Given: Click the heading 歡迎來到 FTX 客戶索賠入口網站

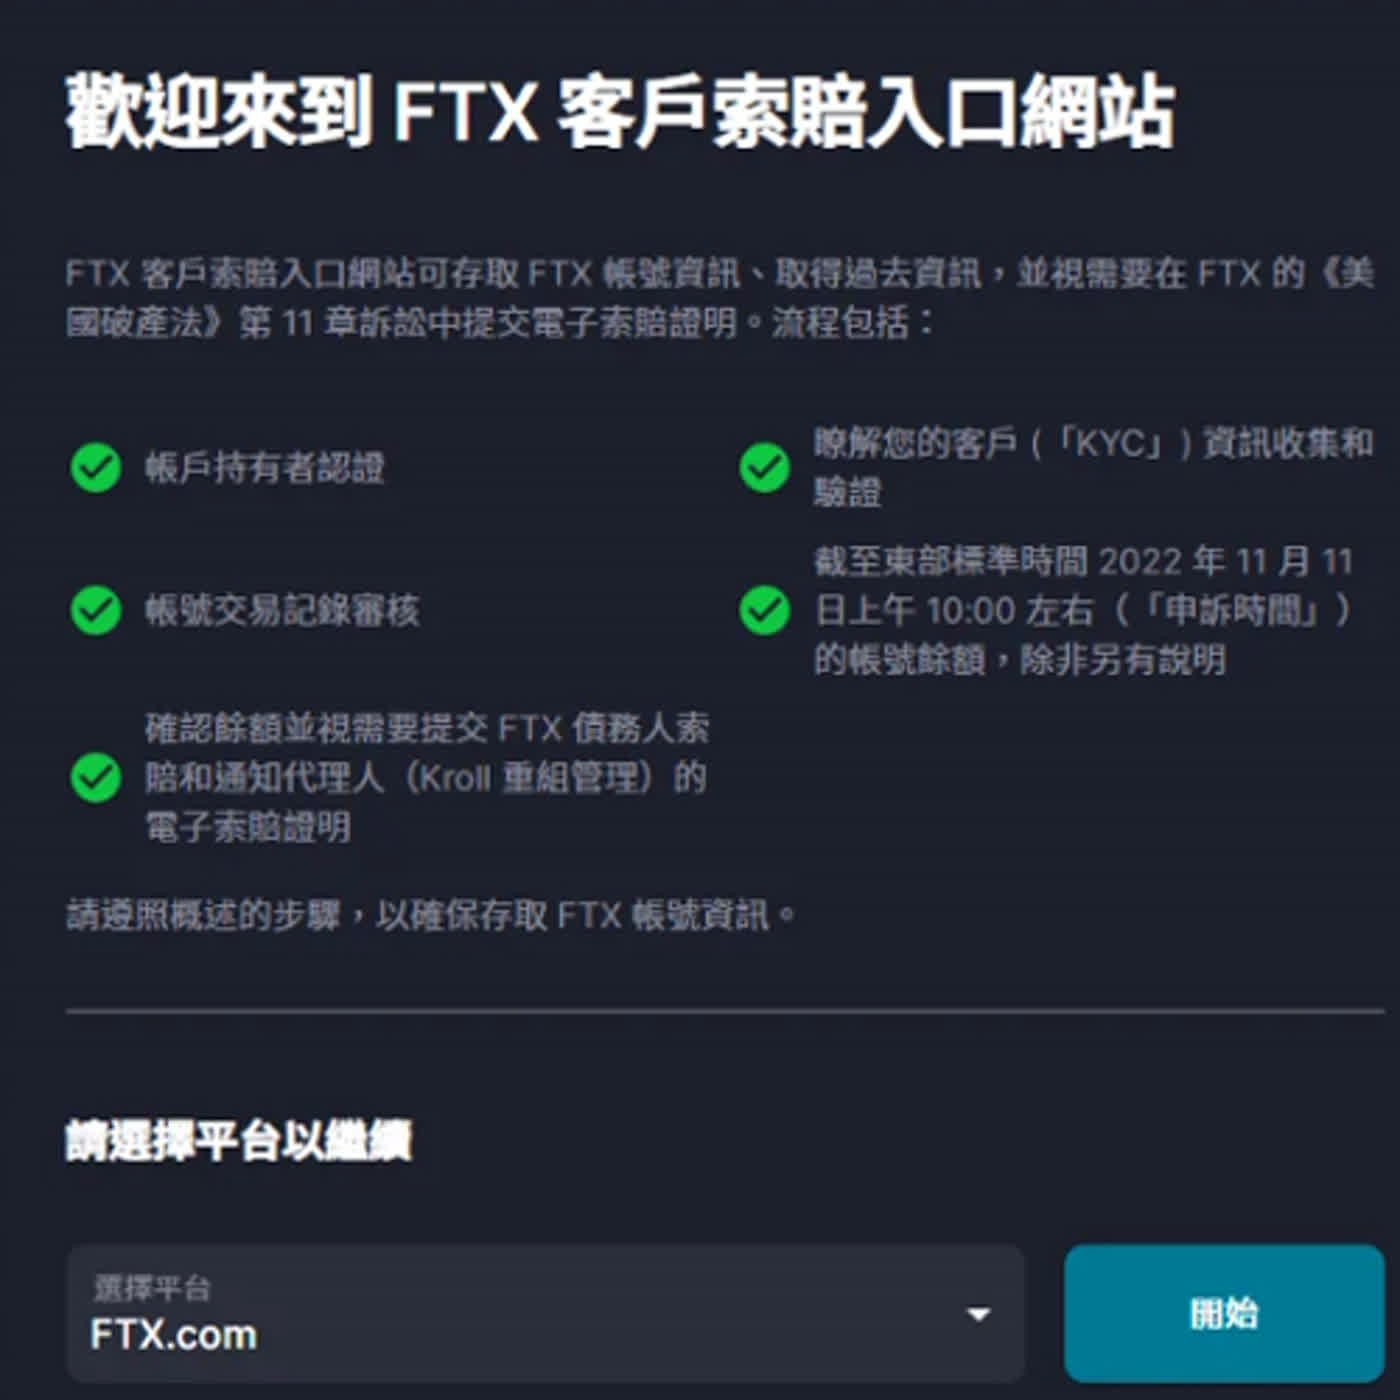Looking at the screenshot, I should coord(620,112).
